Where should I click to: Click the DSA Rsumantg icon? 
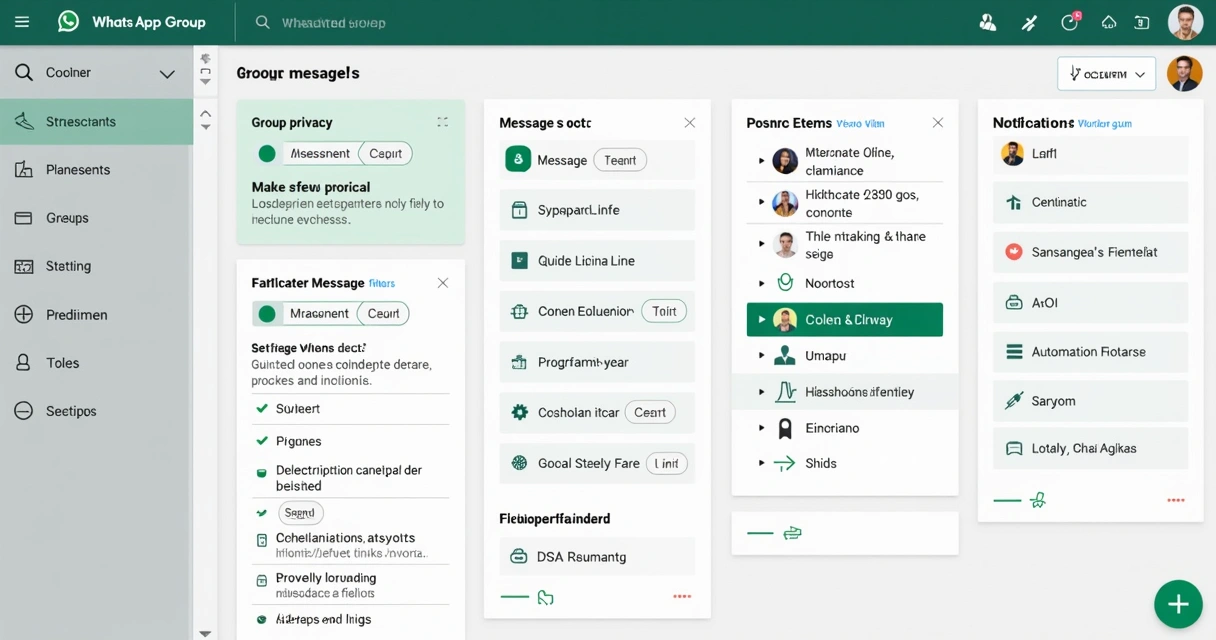(x=519, y=557)
